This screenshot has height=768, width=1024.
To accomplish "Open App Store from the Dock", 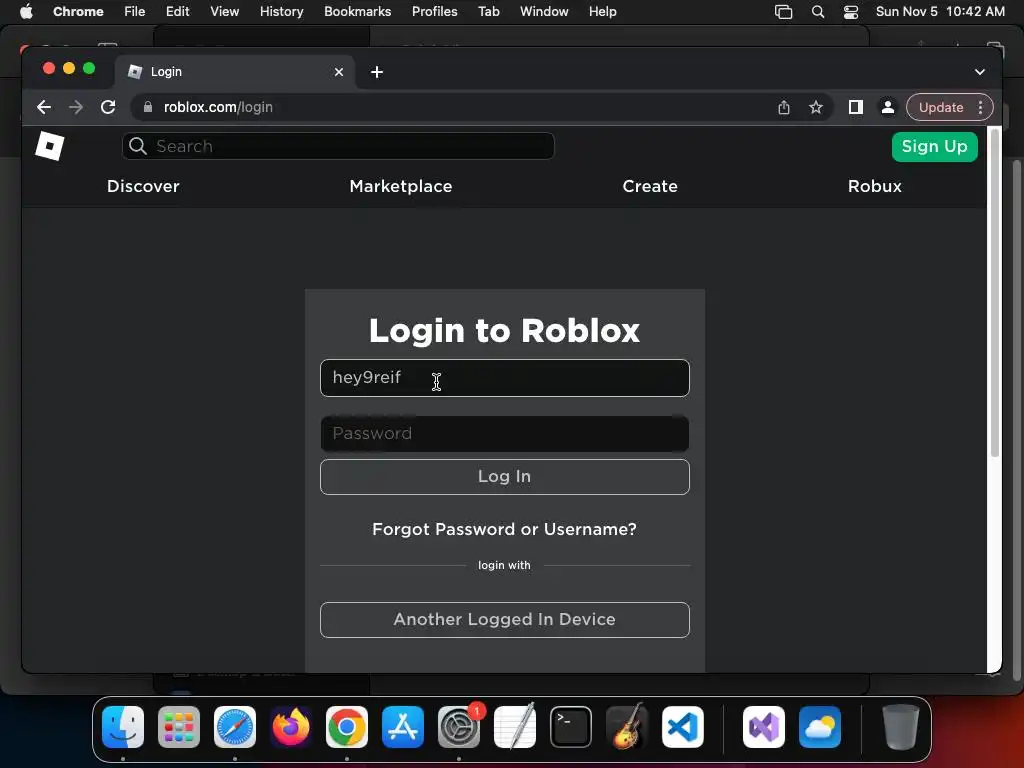I will [403, 727].
